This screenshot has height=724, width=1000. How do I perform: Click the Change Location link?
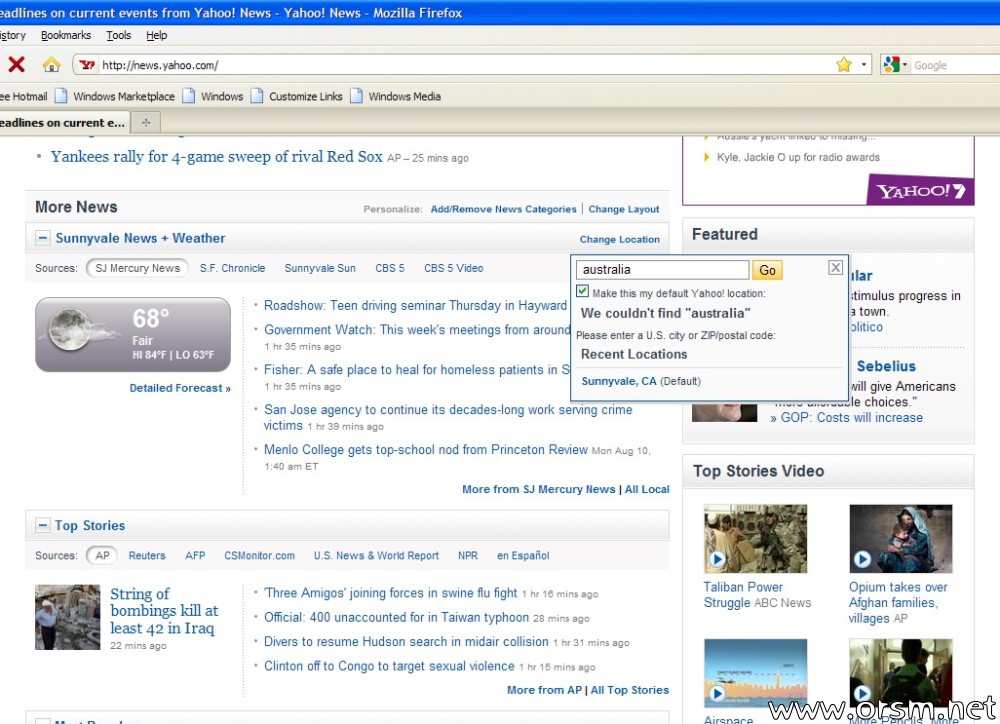coord(619,239)
